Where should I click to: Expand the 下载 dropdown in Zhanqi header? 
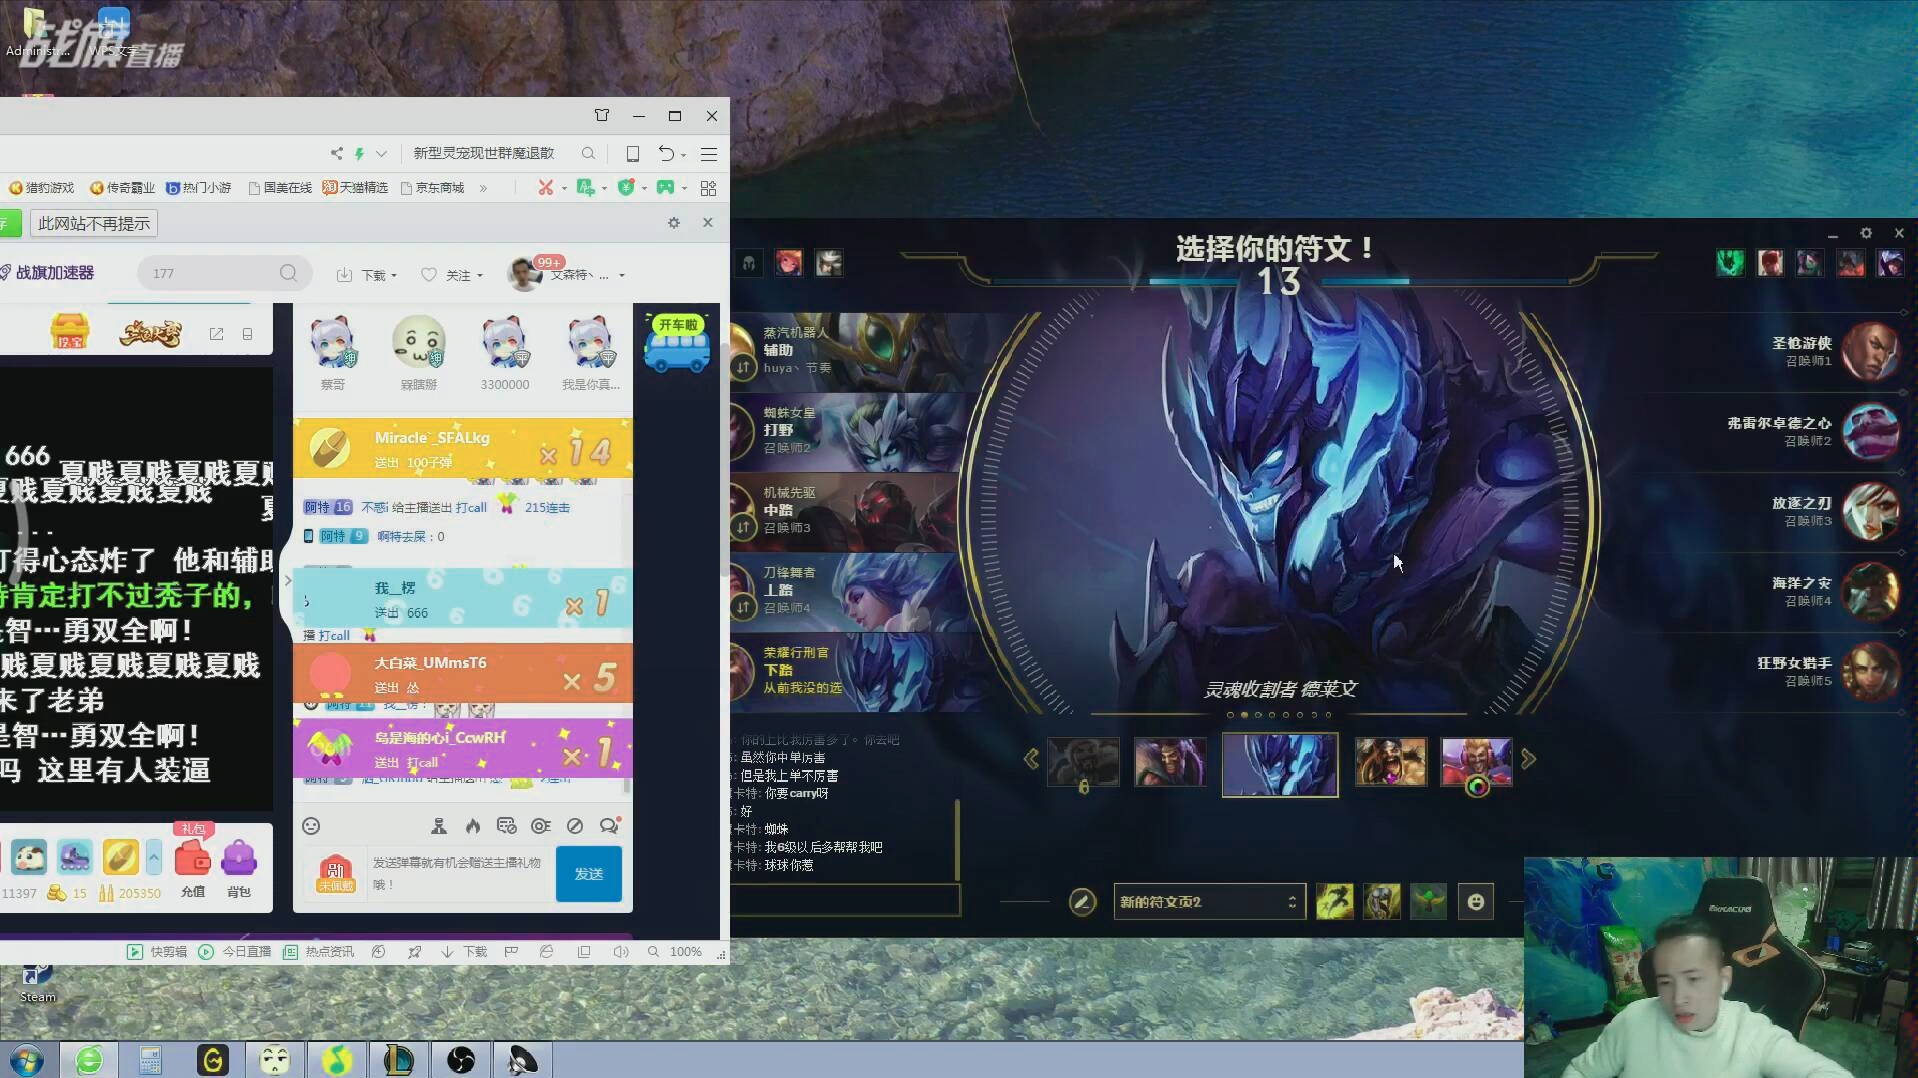tap(367, 275)
